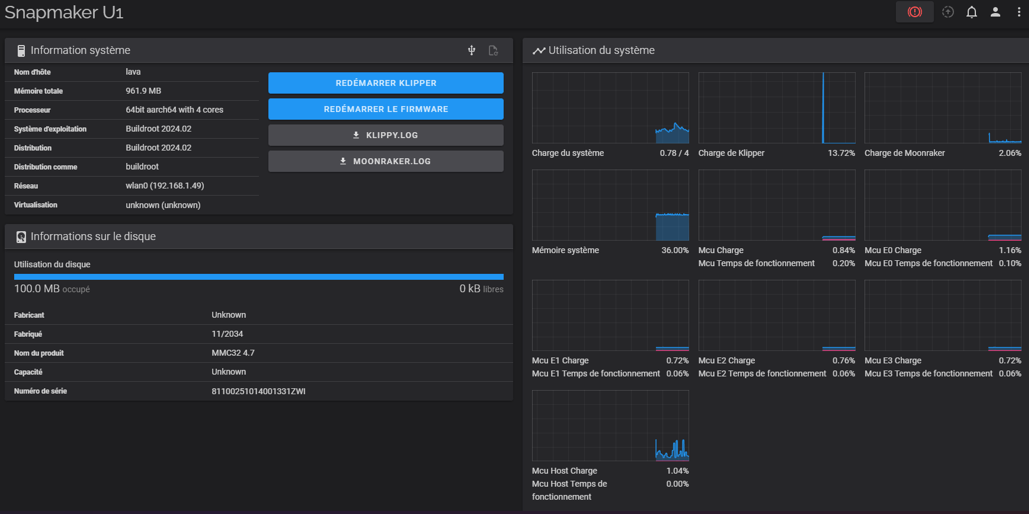Click the file icon beside USB icon
This screenshot has height=514, width=1029.
[493, 50]
